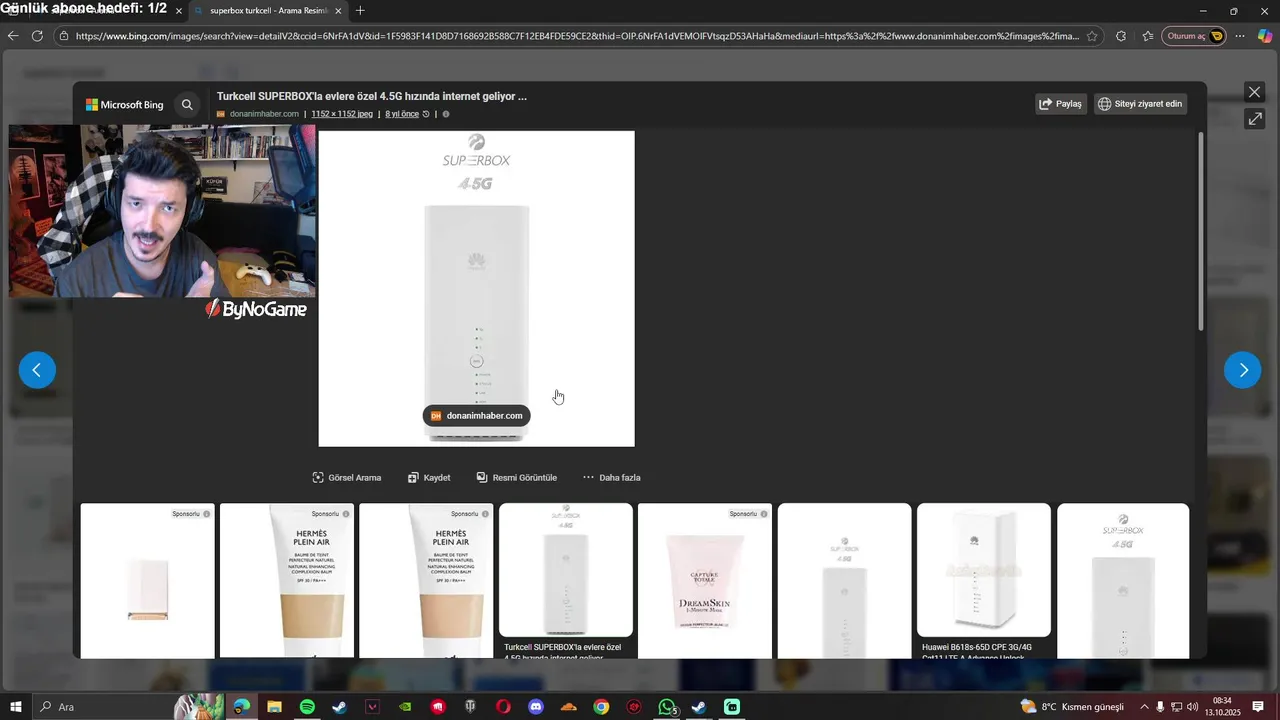
Task: Click the 8 yıl önce date link
Action: pyautogui.click(x=402, y=114)
